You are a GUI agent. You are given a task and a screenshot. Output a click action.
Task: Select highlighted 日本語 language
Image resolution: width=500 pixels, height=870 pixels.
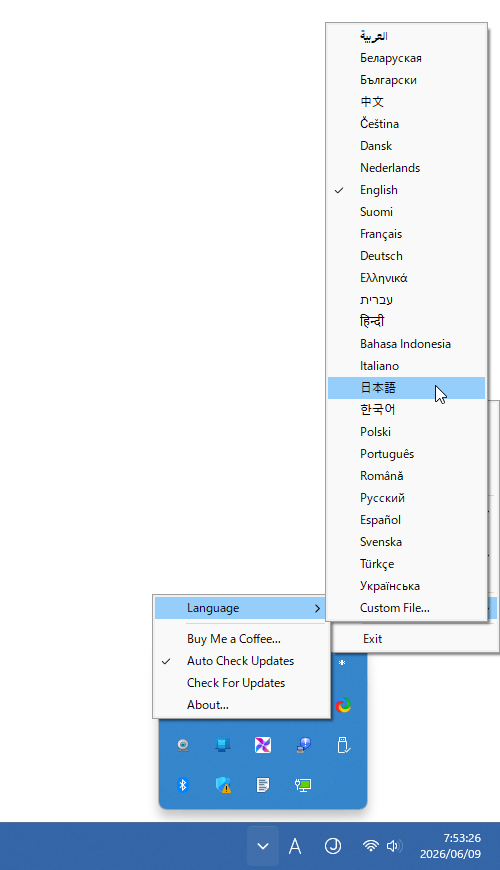[406, 388]
